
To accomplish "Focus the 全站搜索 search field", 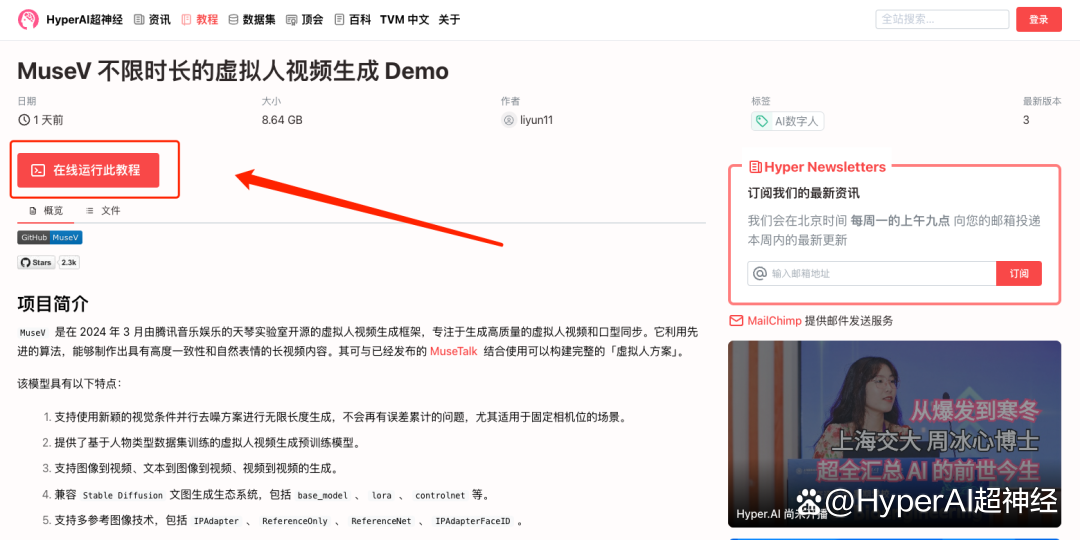I will [941, 19].
